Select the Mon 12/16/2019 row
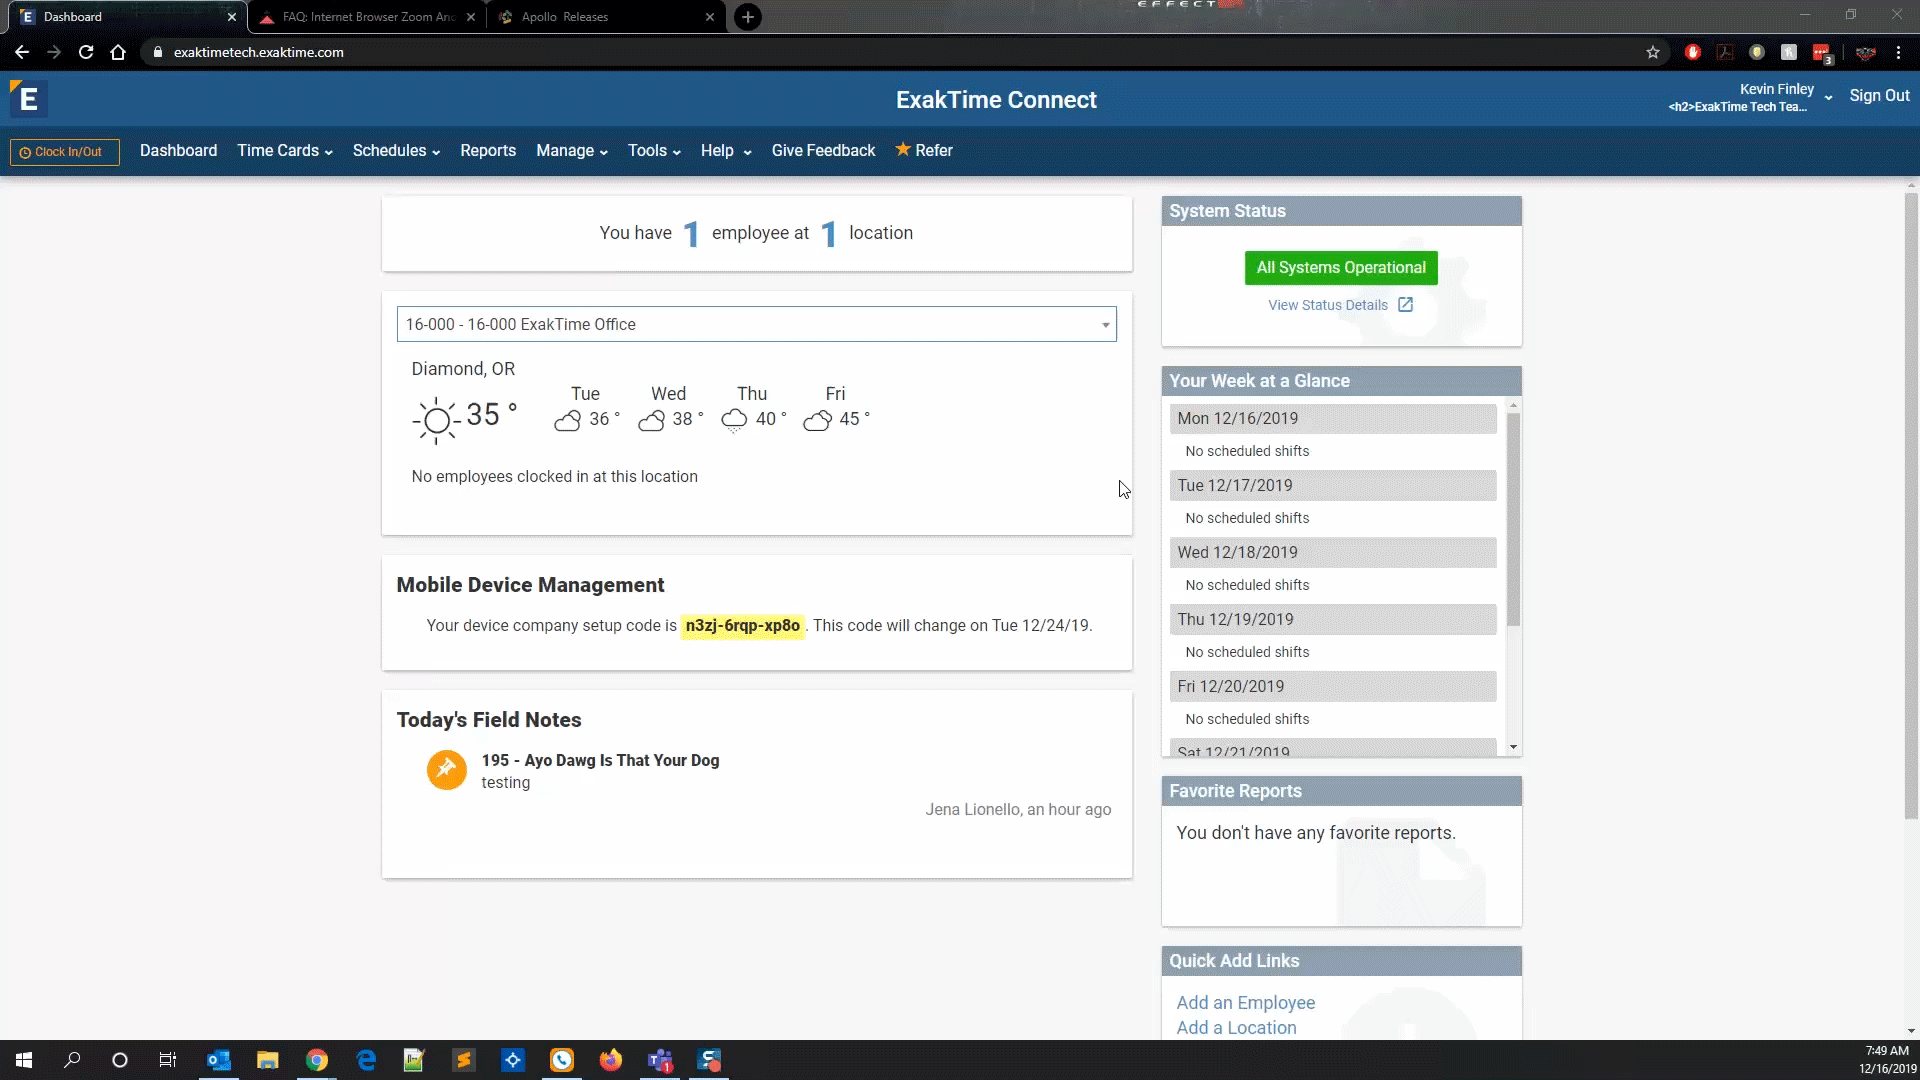 pos(1333,418)
